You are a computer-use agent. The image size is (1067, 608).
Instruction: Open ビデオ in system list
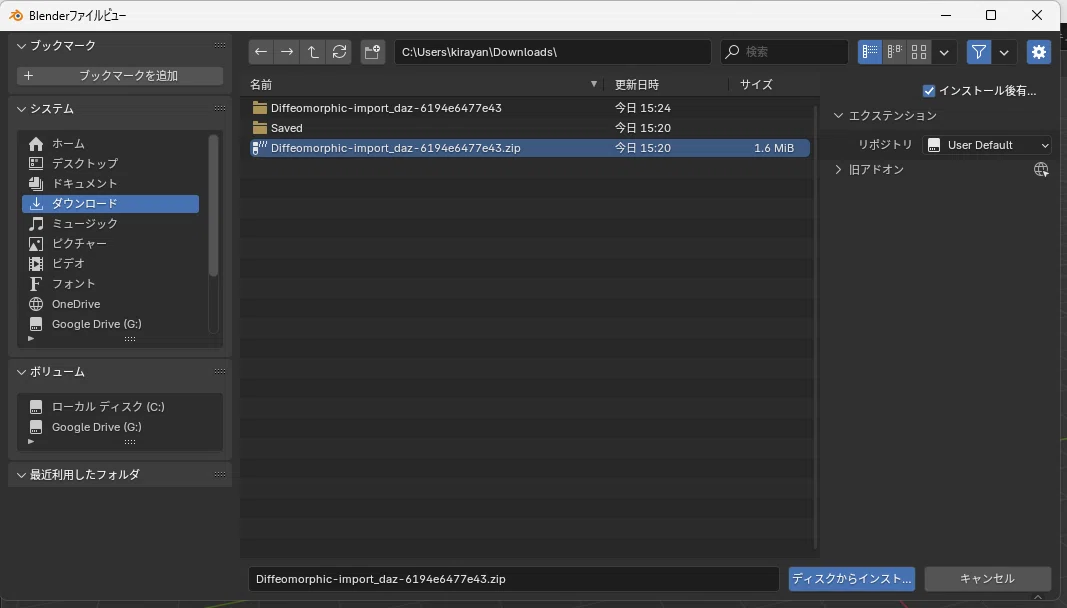tap(110, 263)
